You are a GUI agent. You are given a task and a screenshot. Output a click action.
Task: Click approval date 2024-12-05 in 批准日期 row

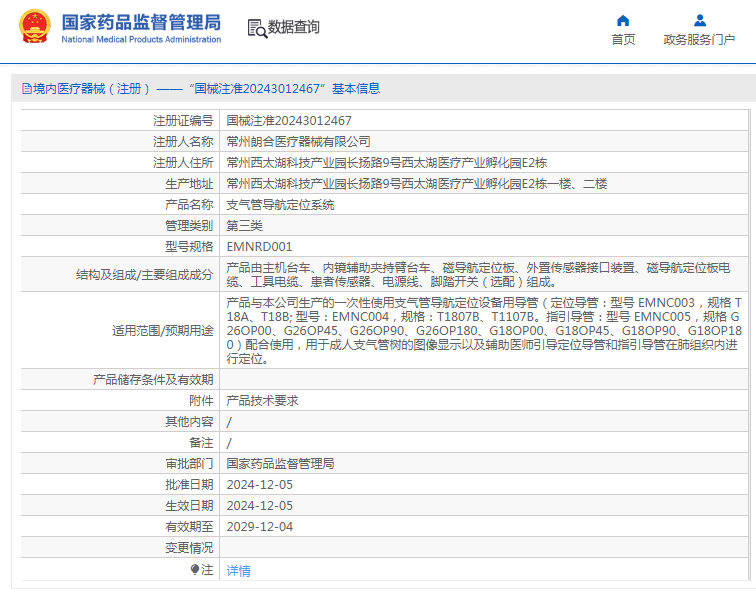(x=259, y=485)
